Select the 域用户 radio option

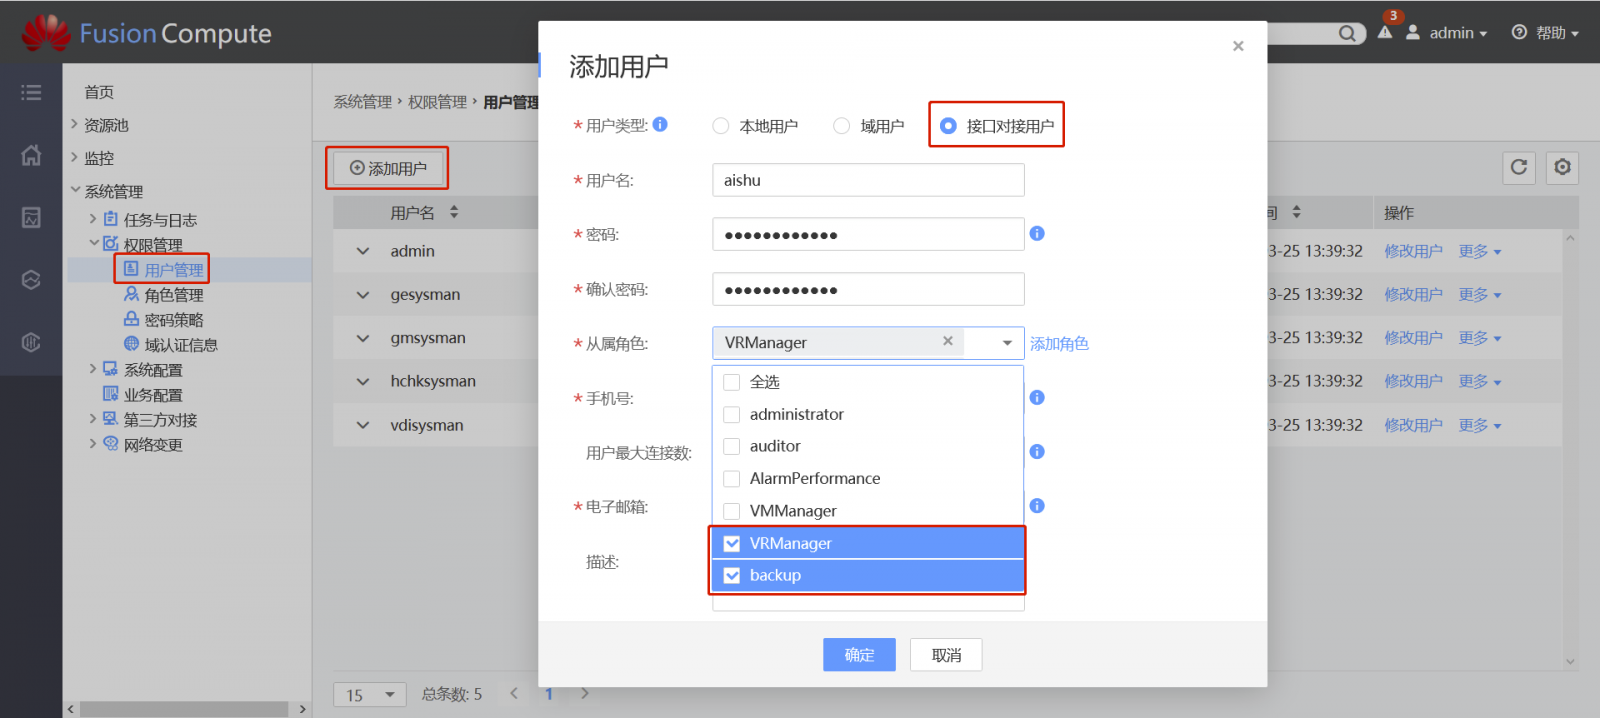842,126
